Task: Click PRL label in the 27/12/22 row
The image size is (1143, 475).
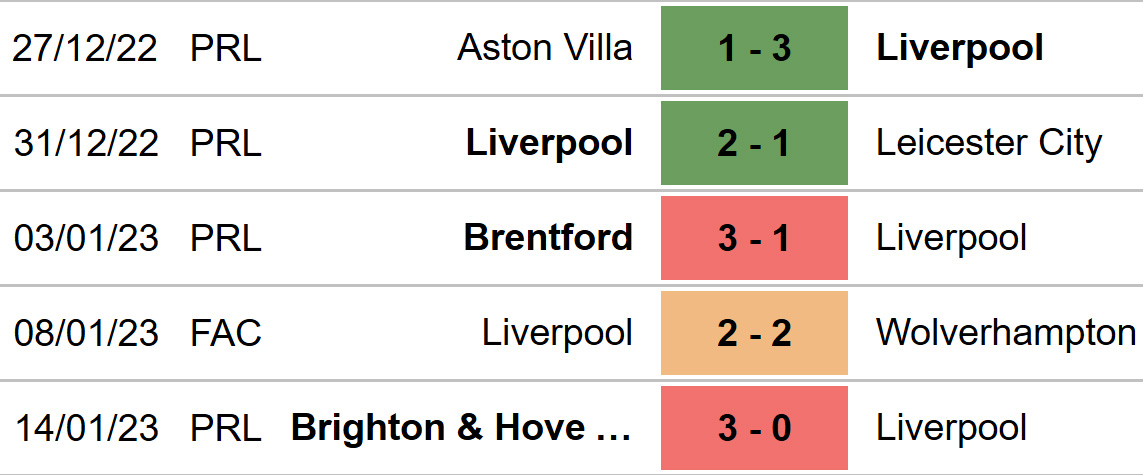Action: pos(226,48)
